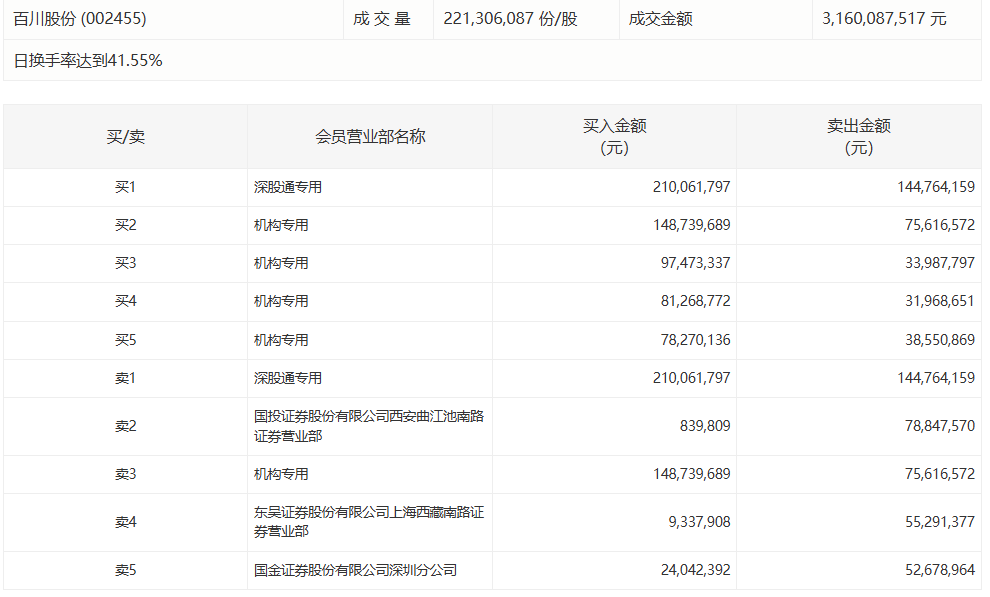Select 深股通专用 in the 买1 row
Image resolution: width=990 pixels, height=597 pixels.
[x=288, y=187]
